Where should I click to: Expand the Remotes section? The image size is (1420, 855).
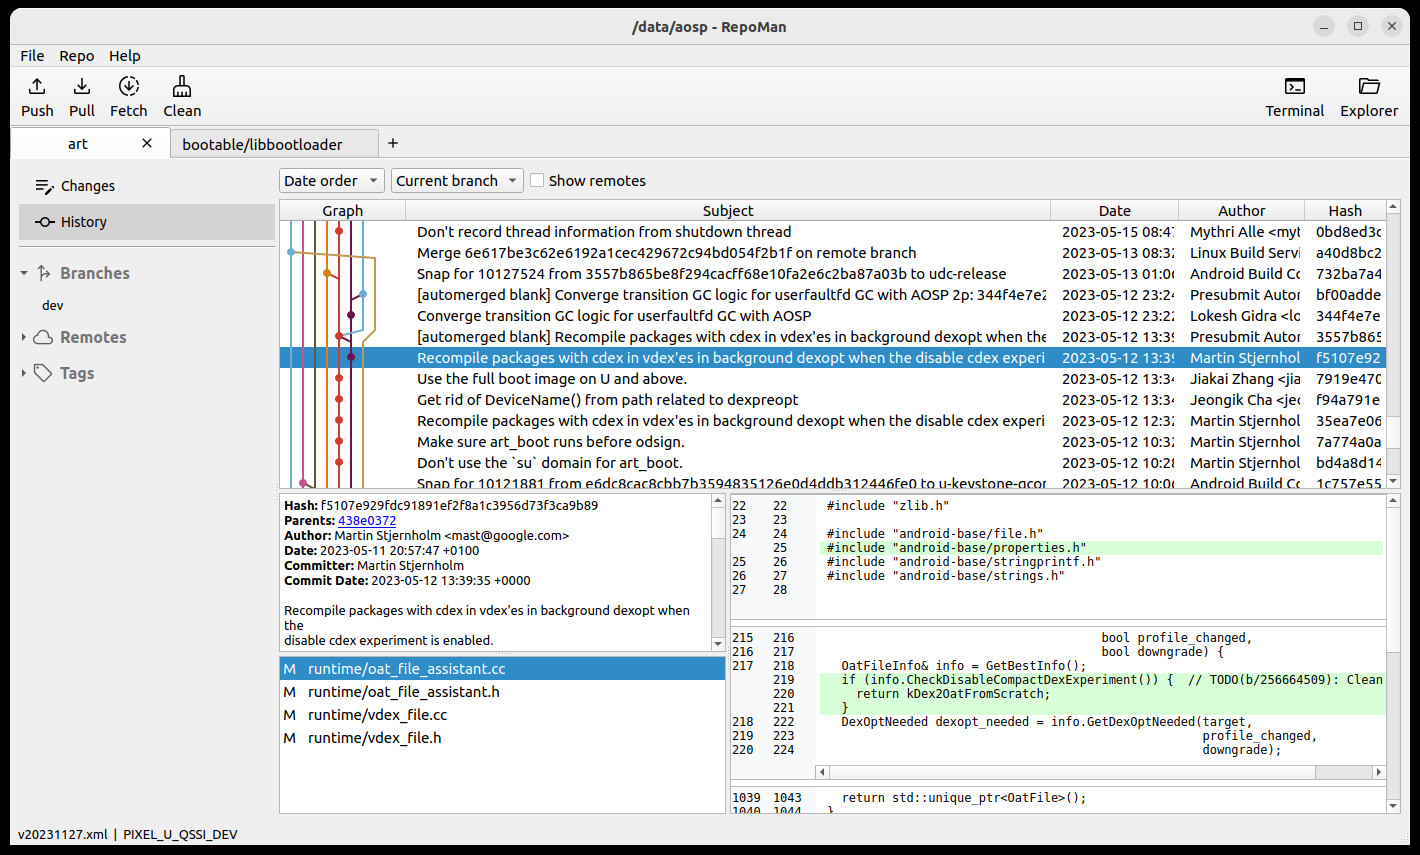24,338
